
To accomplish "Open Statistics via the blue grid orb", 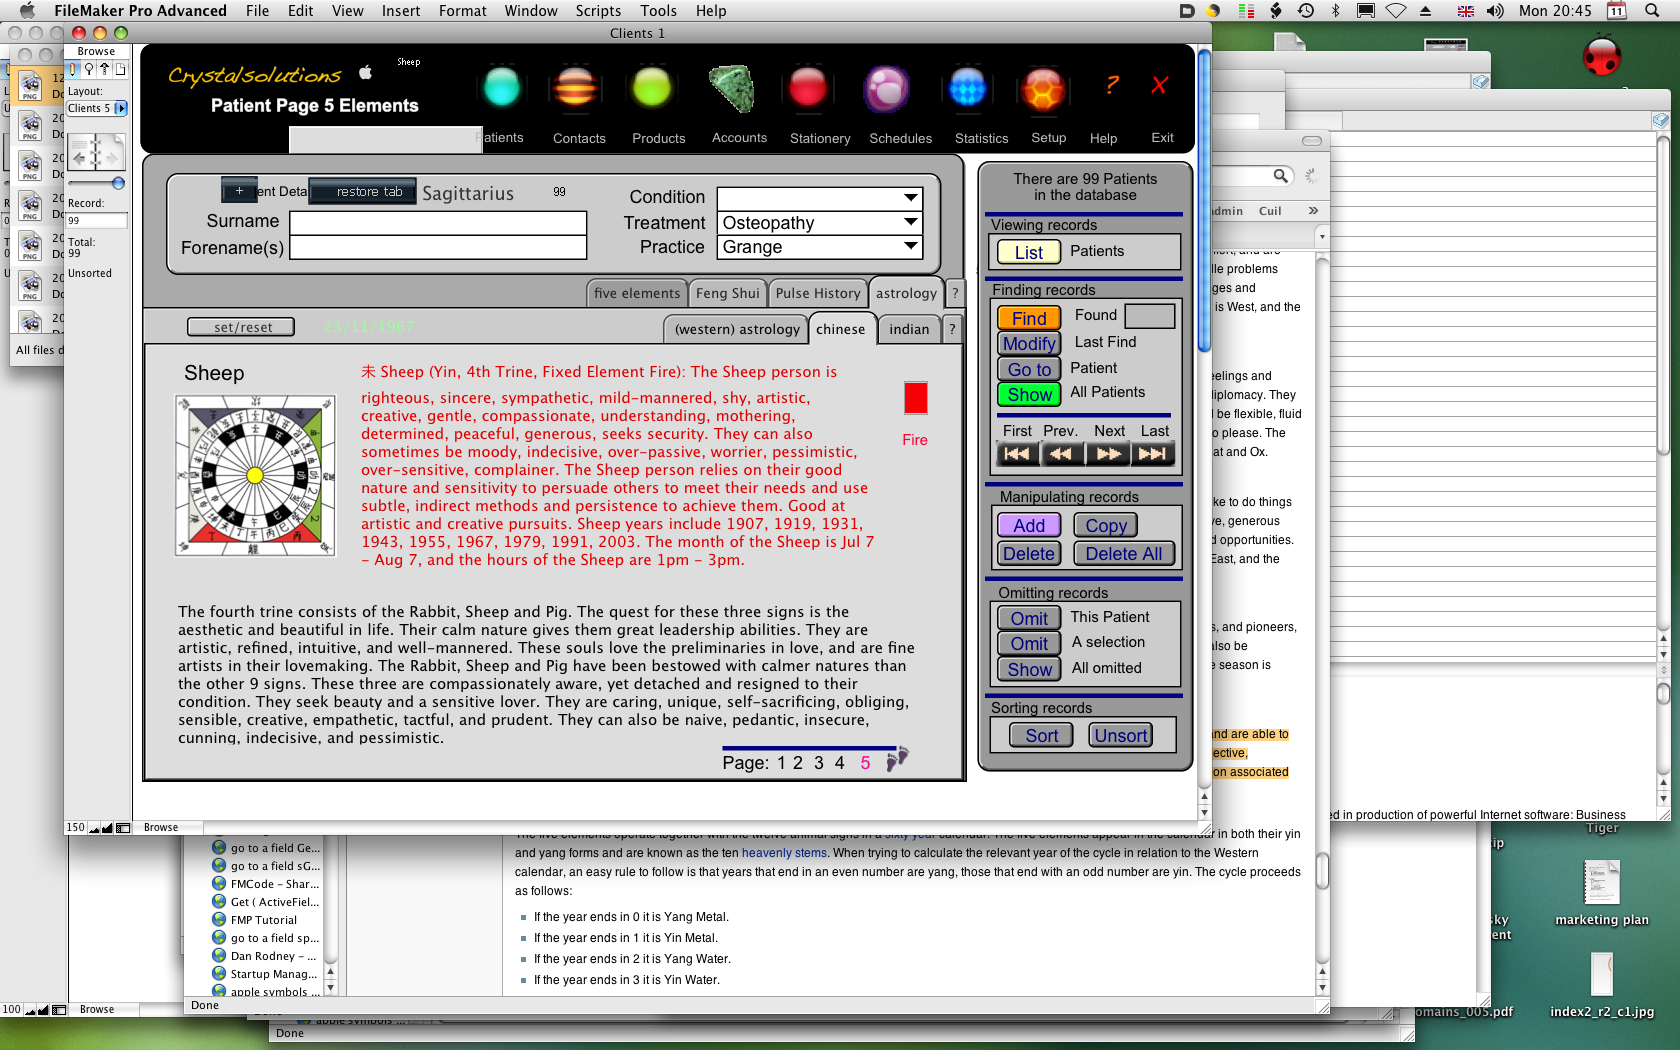I will coord(967,88).
